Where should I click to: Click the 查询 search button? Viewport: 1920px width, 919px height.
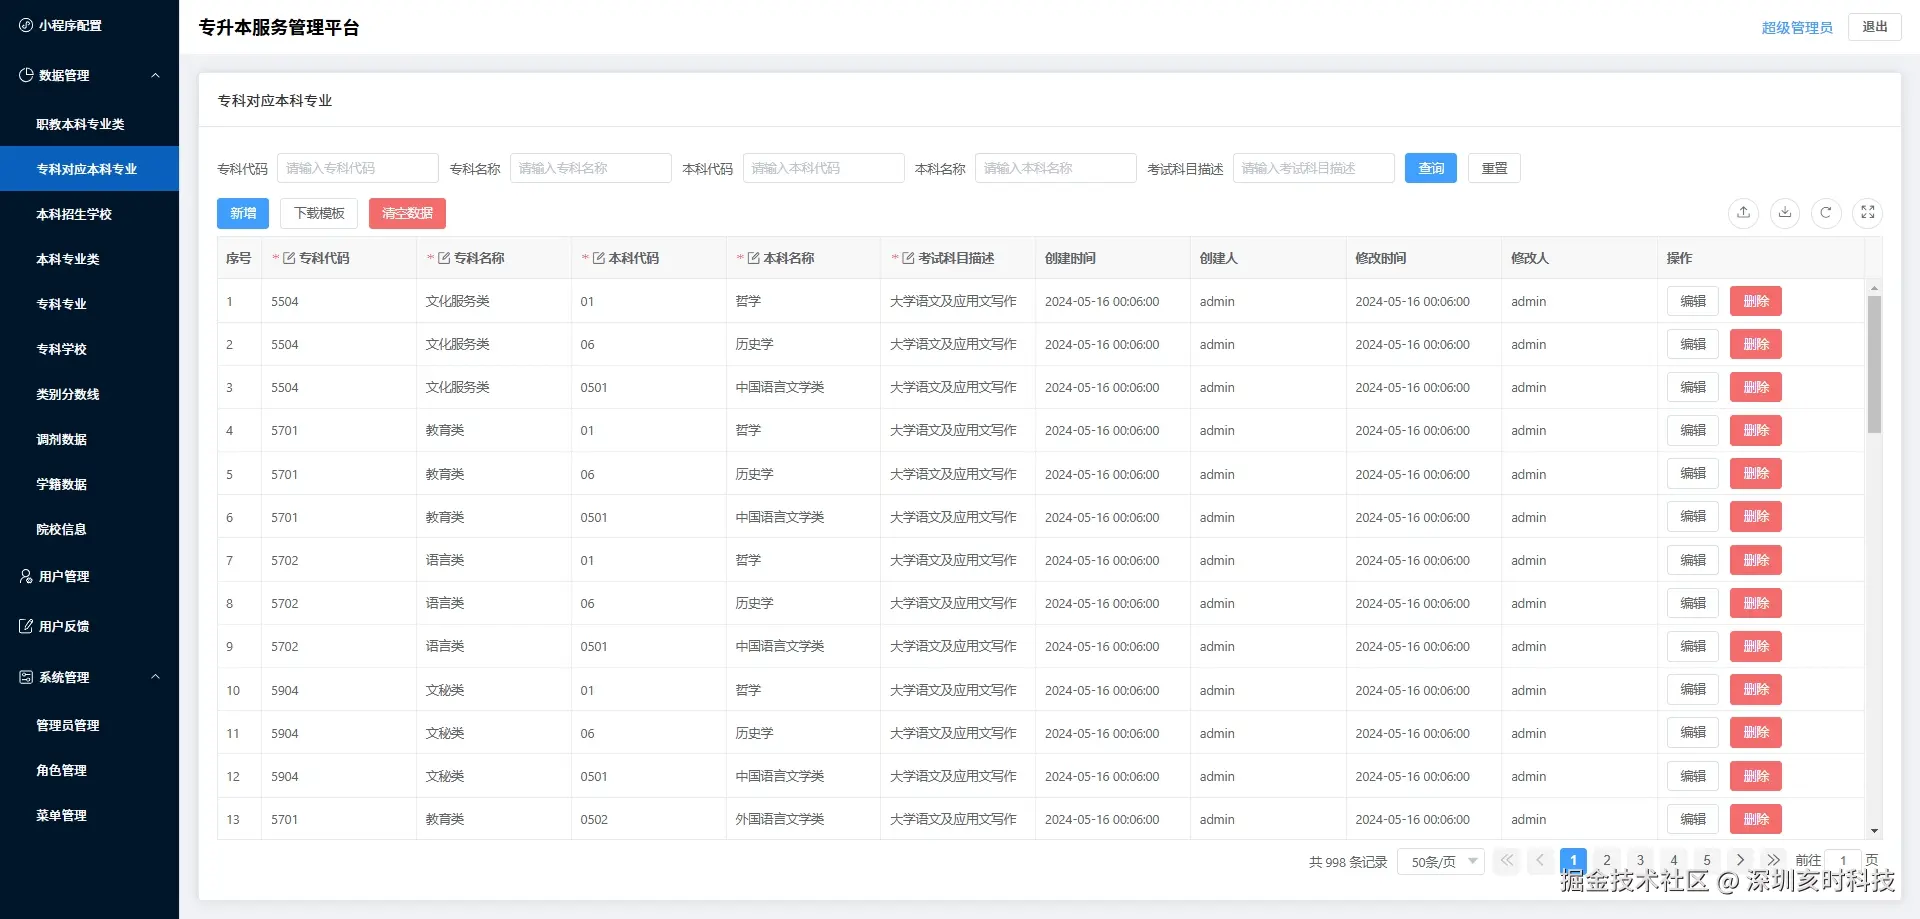[x=1431, y=168]
